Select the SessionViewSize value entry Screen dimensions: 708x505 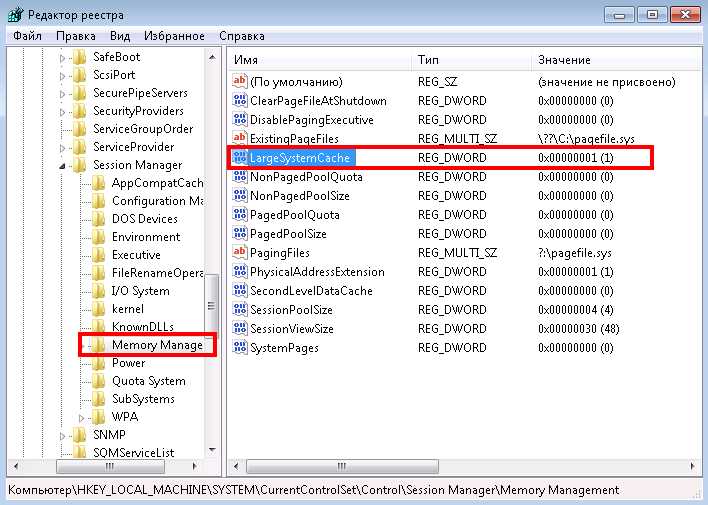[x=291, y=329]
